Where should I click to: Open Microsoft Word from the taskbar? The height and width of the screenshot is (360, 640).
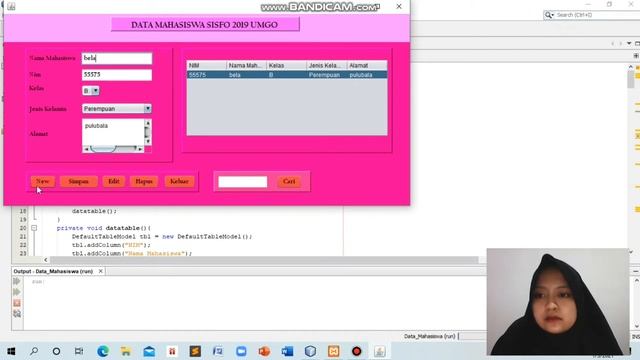point(287,351)
